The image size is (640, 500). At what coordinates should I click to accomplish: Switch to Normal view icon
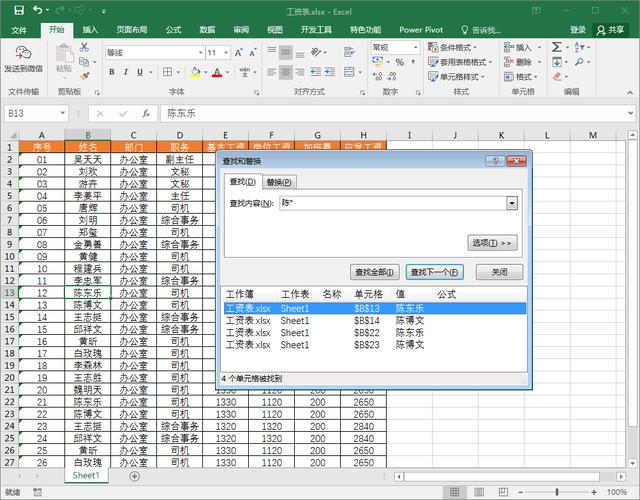coord(454,492)
